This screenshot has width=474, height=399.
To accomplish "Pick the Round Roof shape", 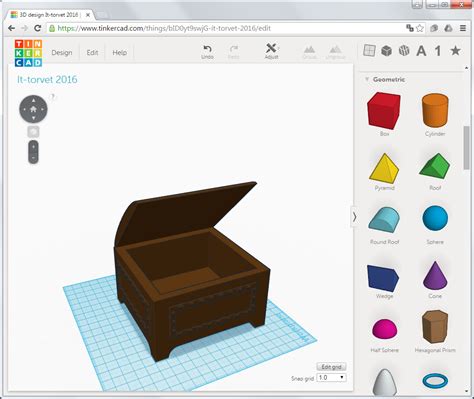I will click(x=384, y=219).
